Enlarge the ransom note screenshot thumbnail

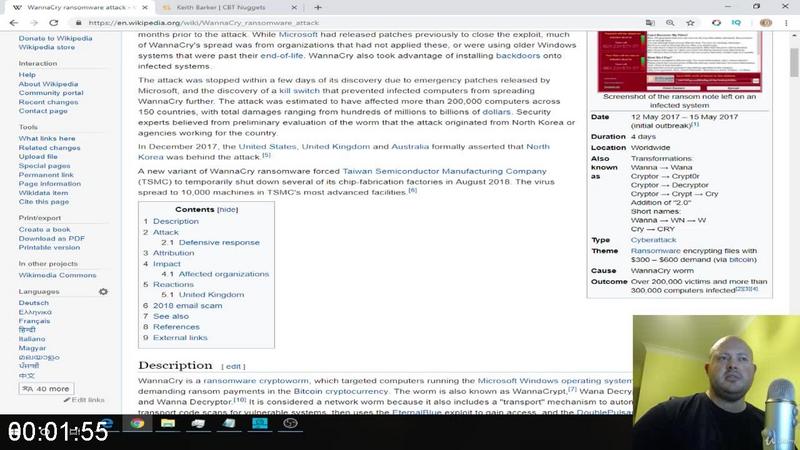pyautogui.click(x=679, y=61)
